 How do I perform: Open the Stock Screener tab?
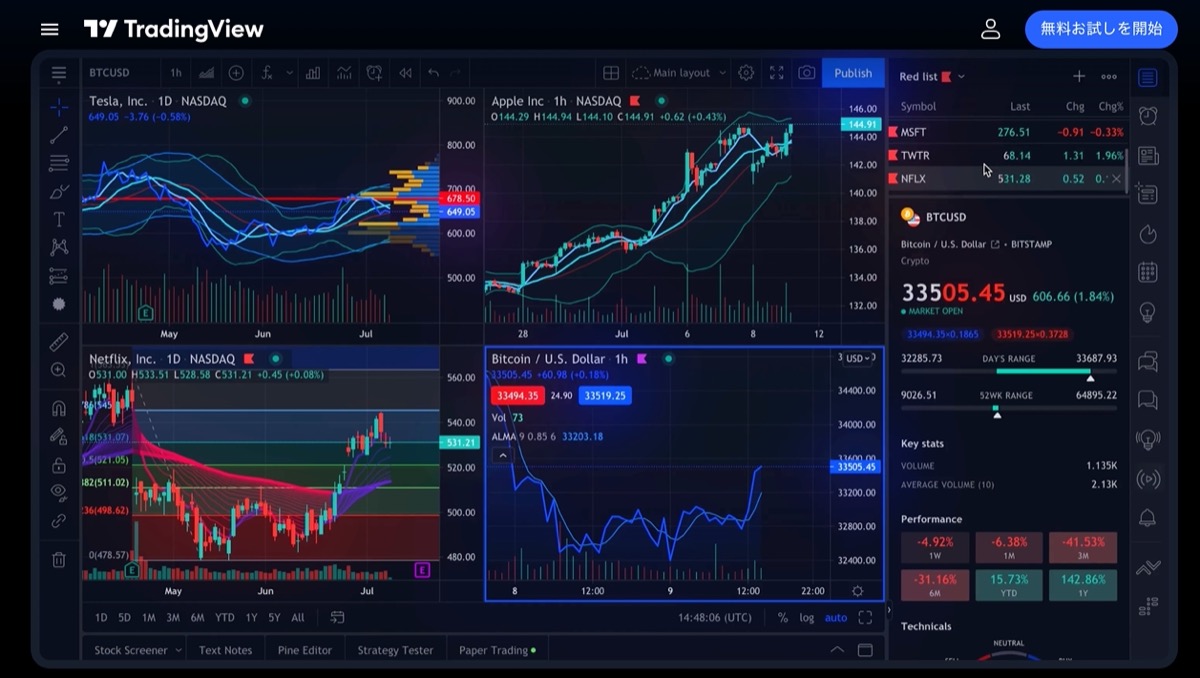(138, 650)
